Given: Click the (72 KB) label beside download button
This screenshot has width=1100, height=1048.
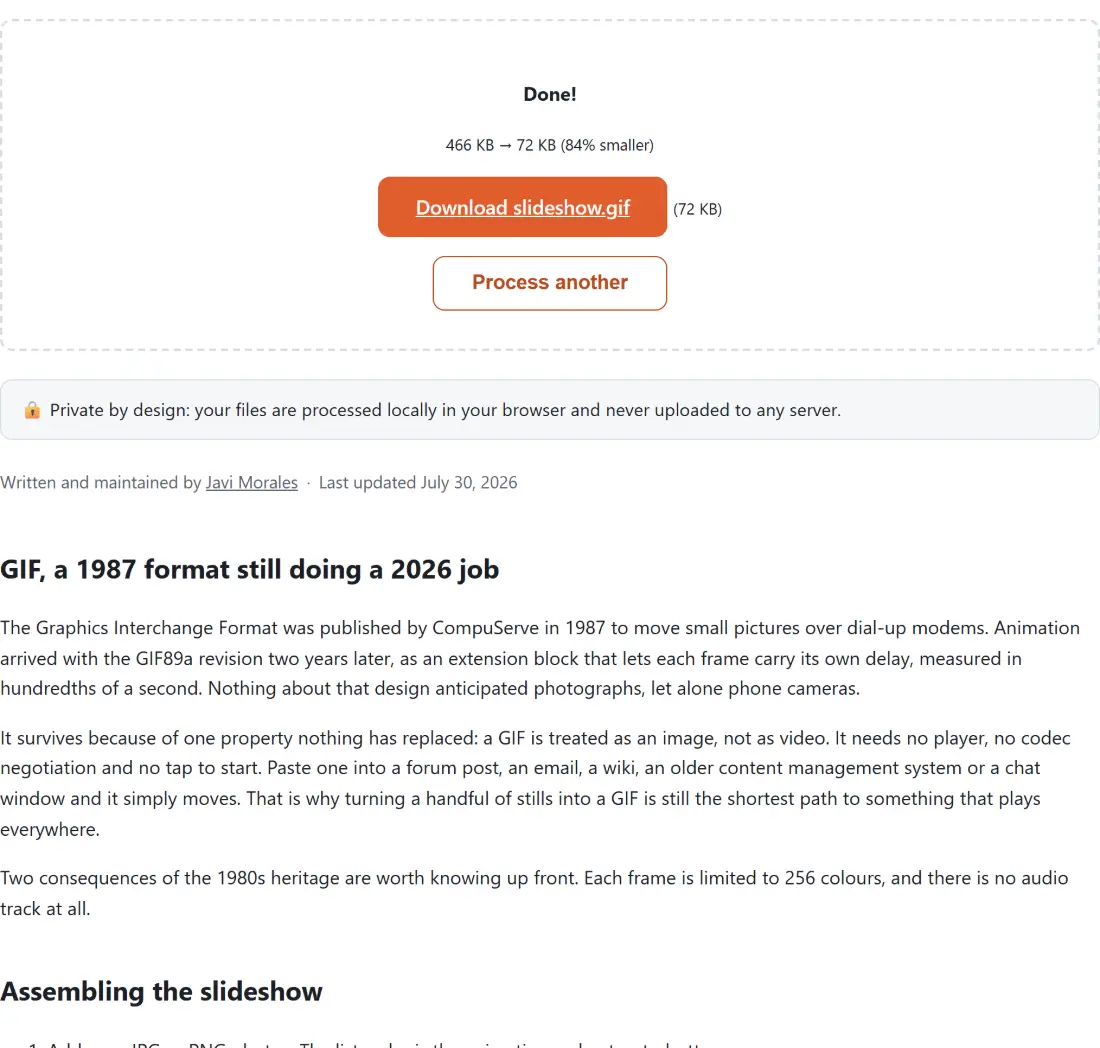Looking at the screenshot, I should click(x=697, y=209).
